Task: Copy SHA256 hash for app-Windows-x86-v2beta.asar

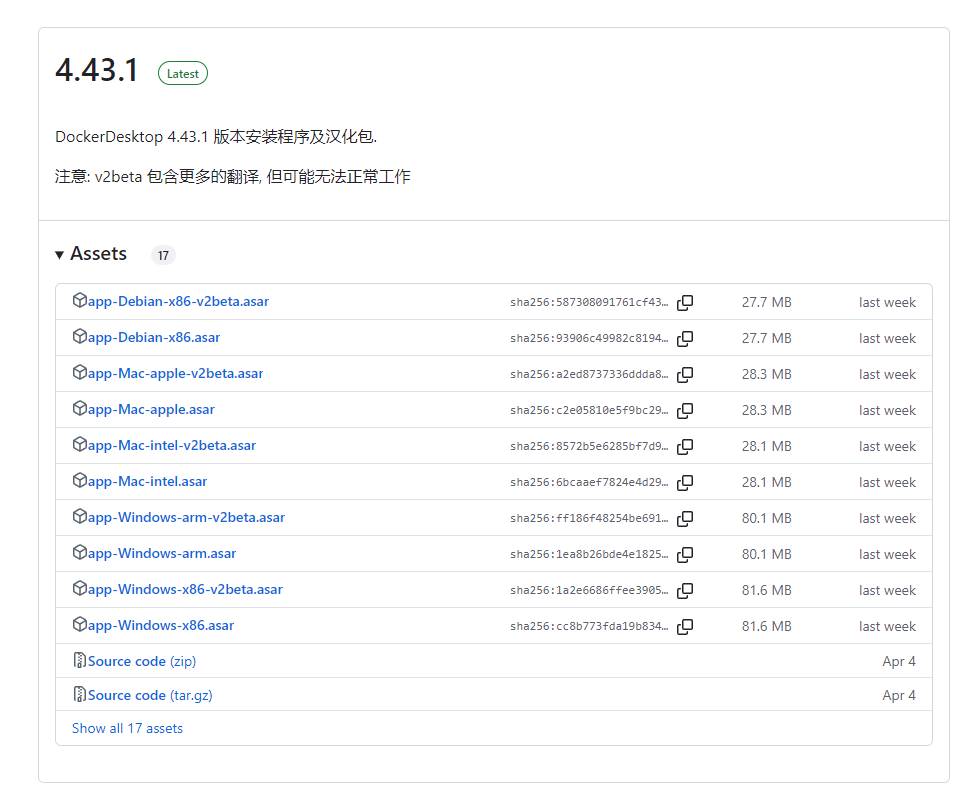Action: click(x=685, y=590)
